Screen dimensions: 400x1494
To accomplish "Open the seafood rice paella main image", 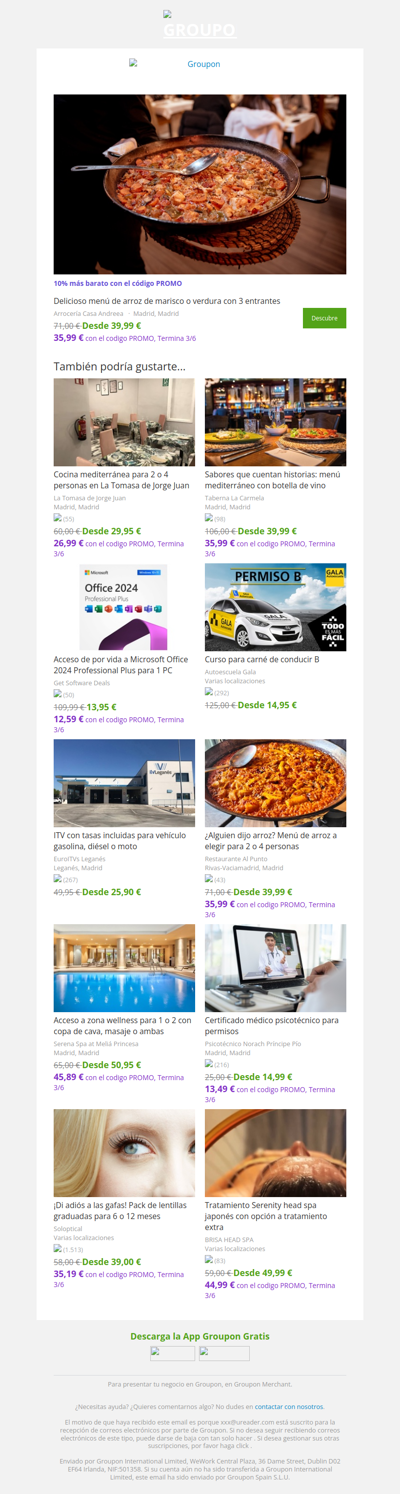I will pyautogui.click(x=200, y=184).
